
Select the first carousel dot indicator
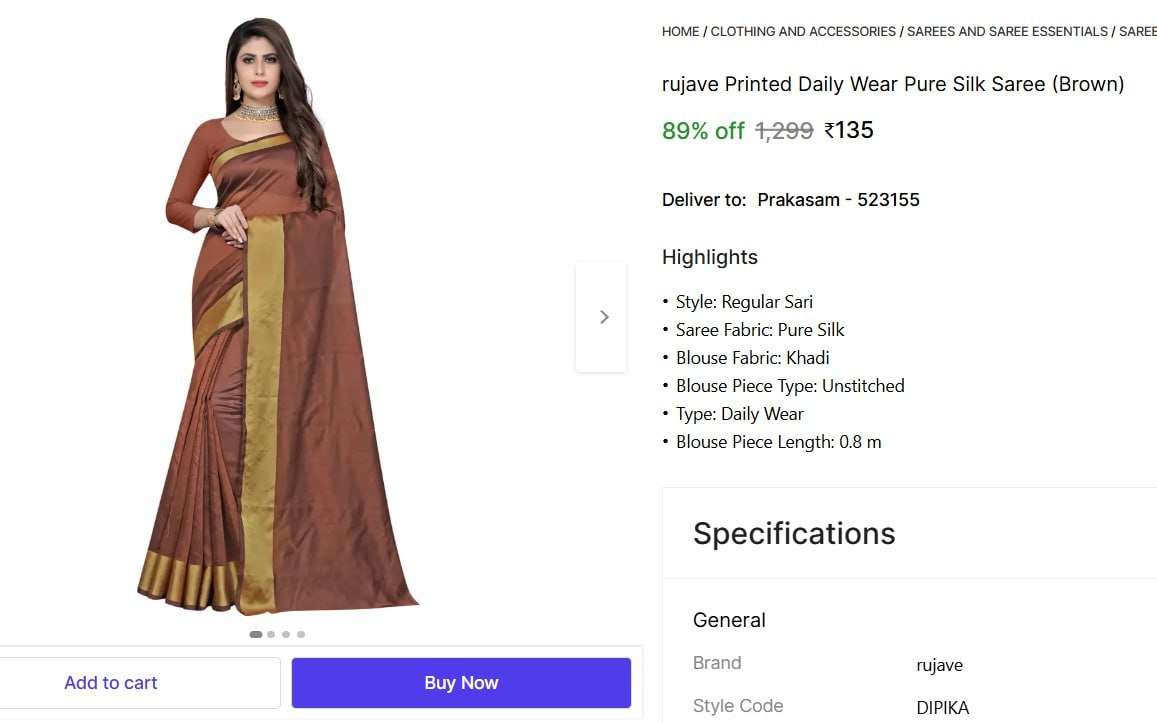click(256, 634)
